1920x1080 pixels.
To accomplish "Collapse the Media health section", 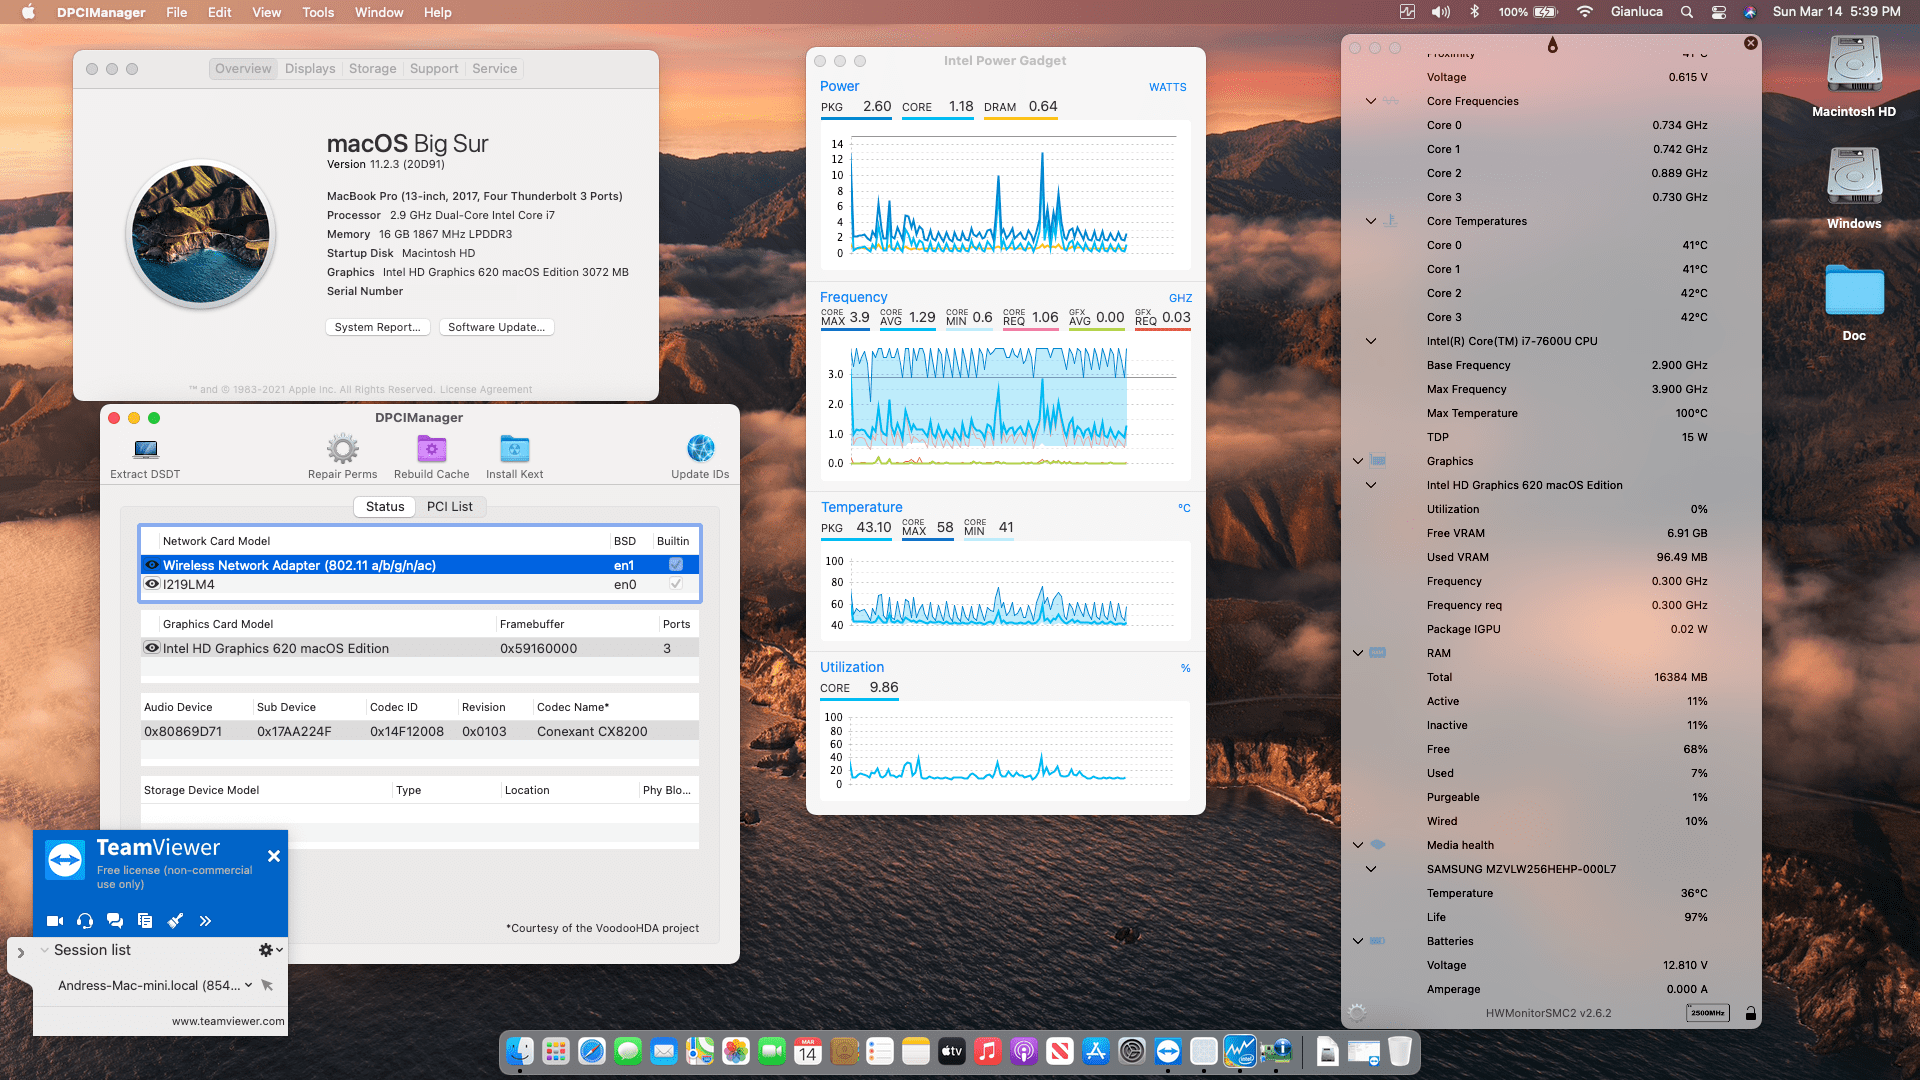I will coord(1358,845).
